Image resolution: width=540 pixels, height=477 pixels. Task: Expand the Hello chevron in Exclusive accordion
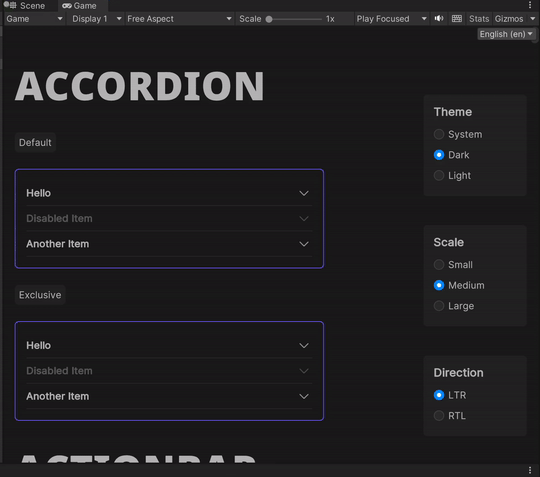coord(304,345)
